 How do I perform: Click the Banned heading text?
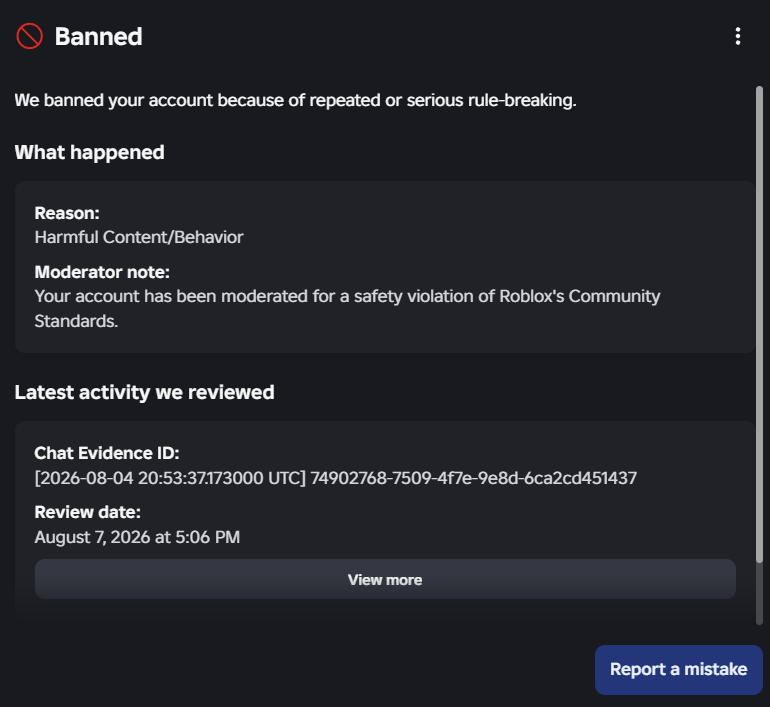click(x=98, y=37)
